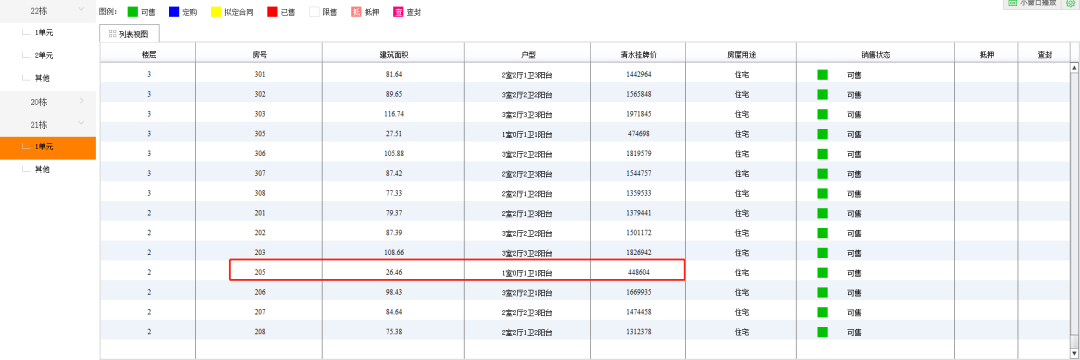The width and height of the screenshot is (1080, 360).
Task: Click the table scrollbar up arrow
Action: click(1074, 67)
